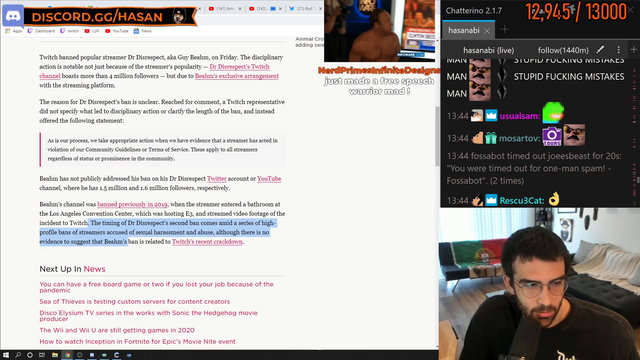Click hasanabi (live) split header
Viewport: 640px width, 360px height.
[x=489, y=50]
